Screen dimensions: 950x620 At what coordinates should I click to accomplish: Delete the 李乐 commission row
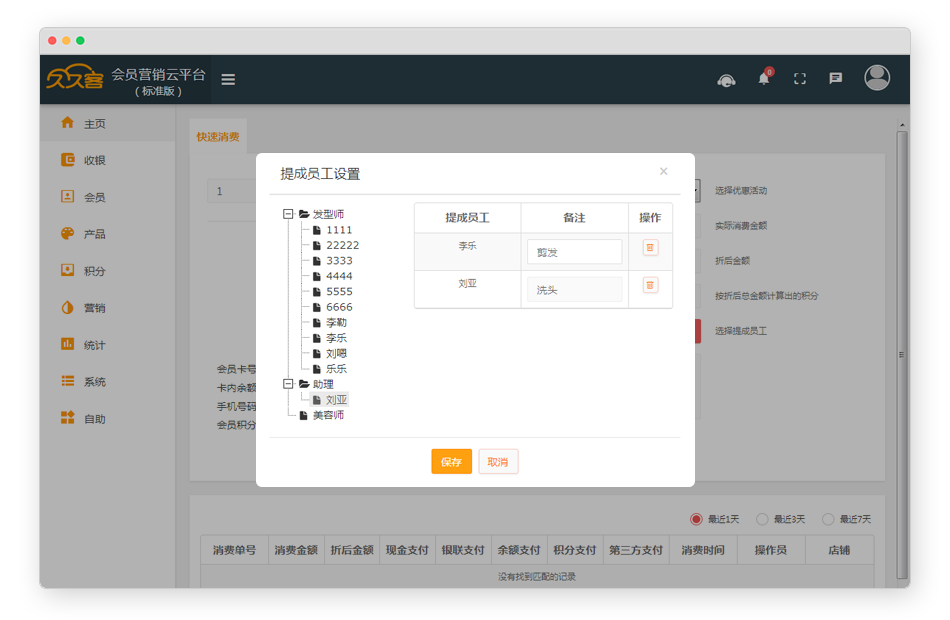(650, 248)
